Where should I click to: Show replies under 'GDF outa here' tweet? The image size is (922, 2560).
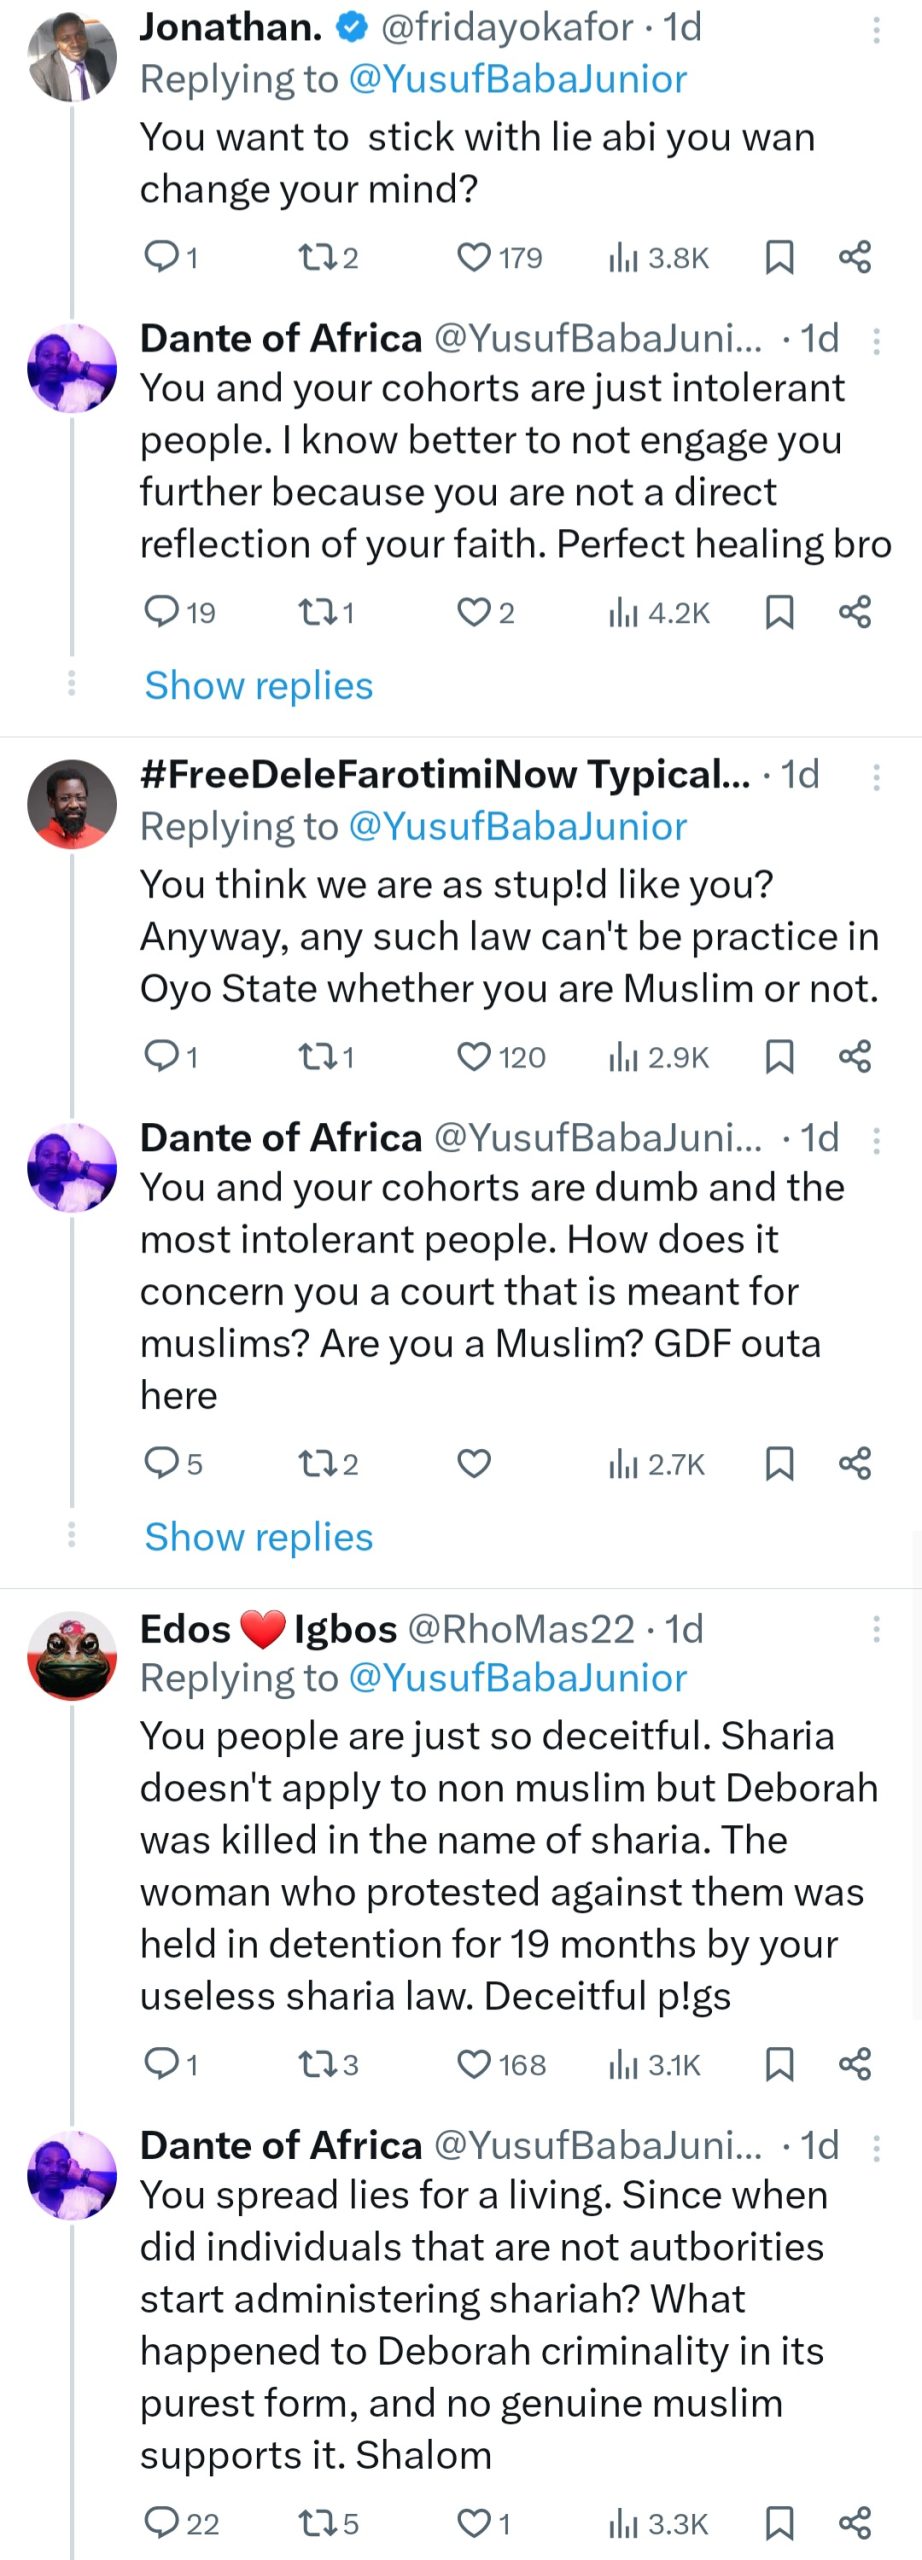coord(258,1537)
